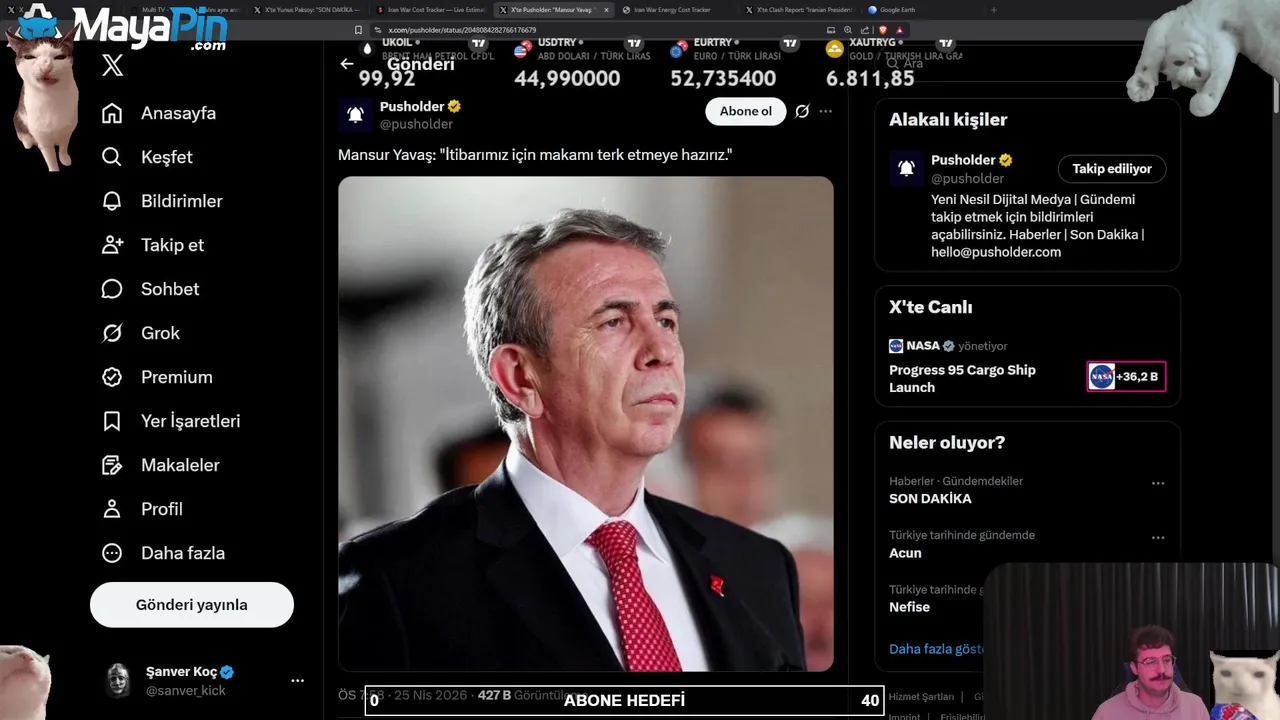Open a new browser tab with plus
The height and width of the screenshot is (720, 1280).
click(993, 10)
